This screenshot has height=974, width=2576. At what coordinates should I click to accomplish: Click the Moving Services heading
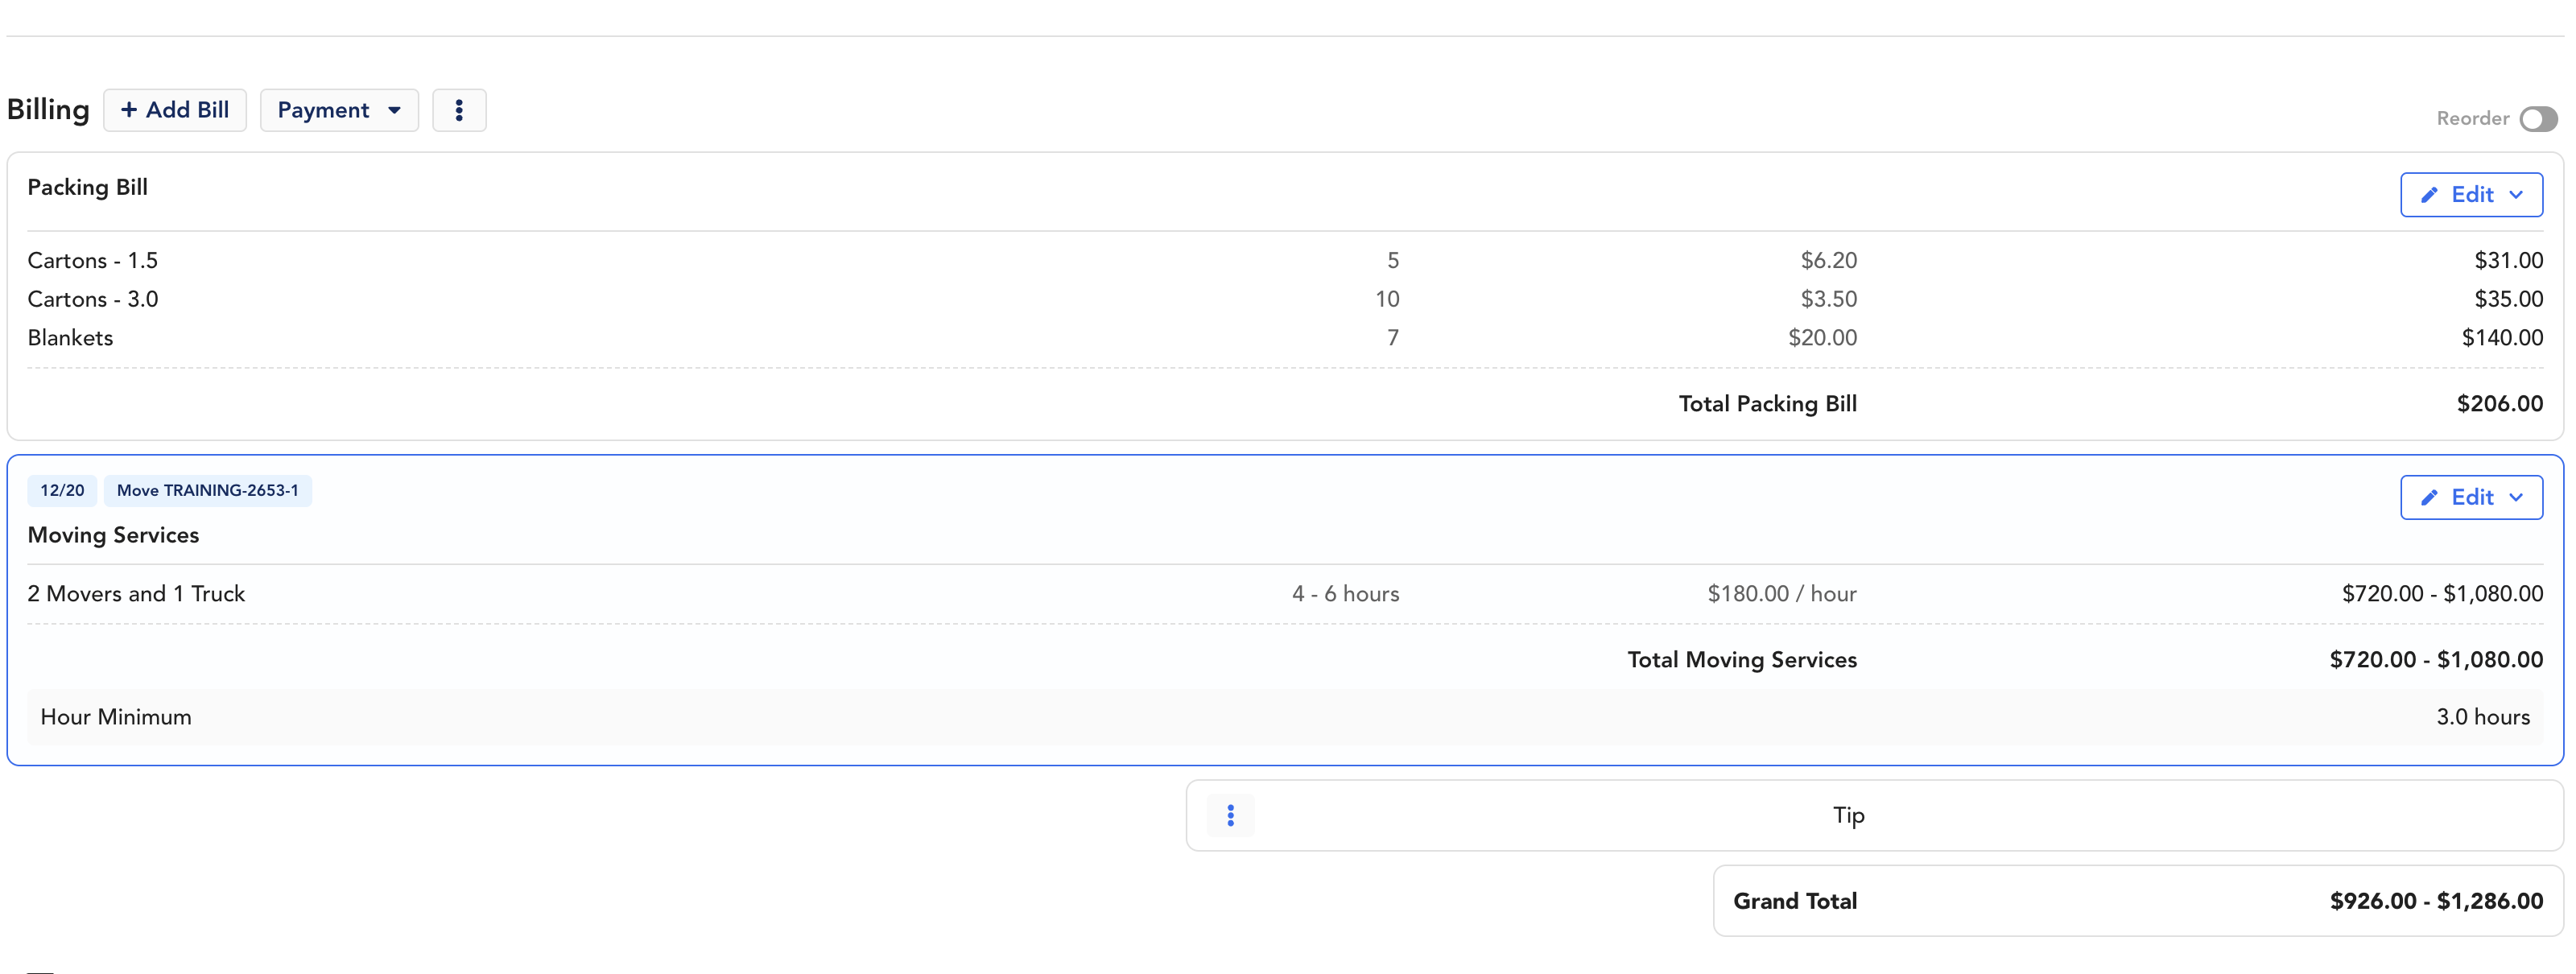[x=113, y=535]
